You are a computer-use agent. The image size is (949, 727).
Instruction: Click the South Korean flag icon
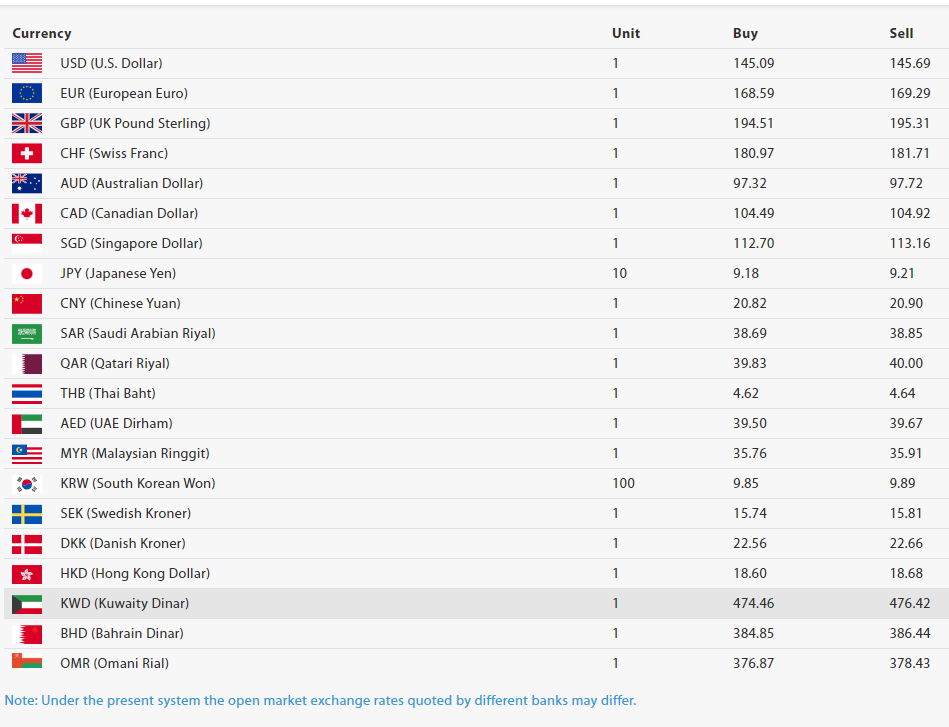[x=27, y=483]
